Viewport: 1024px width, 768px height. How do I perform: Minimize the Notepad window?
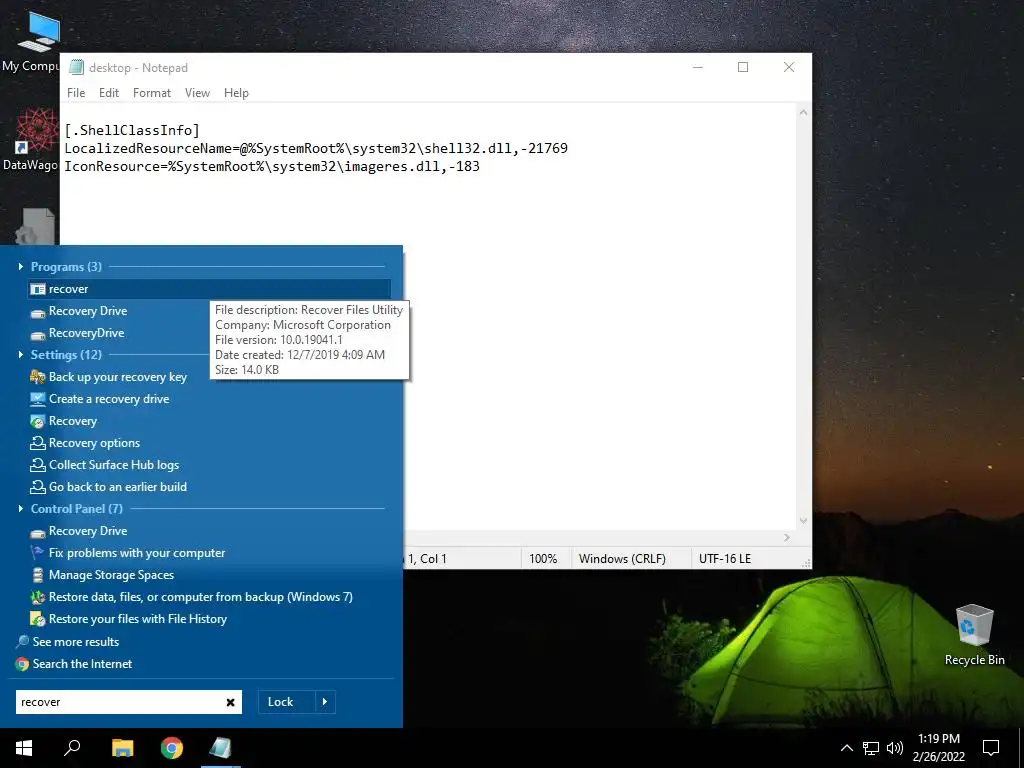click(x=698, y=67)
